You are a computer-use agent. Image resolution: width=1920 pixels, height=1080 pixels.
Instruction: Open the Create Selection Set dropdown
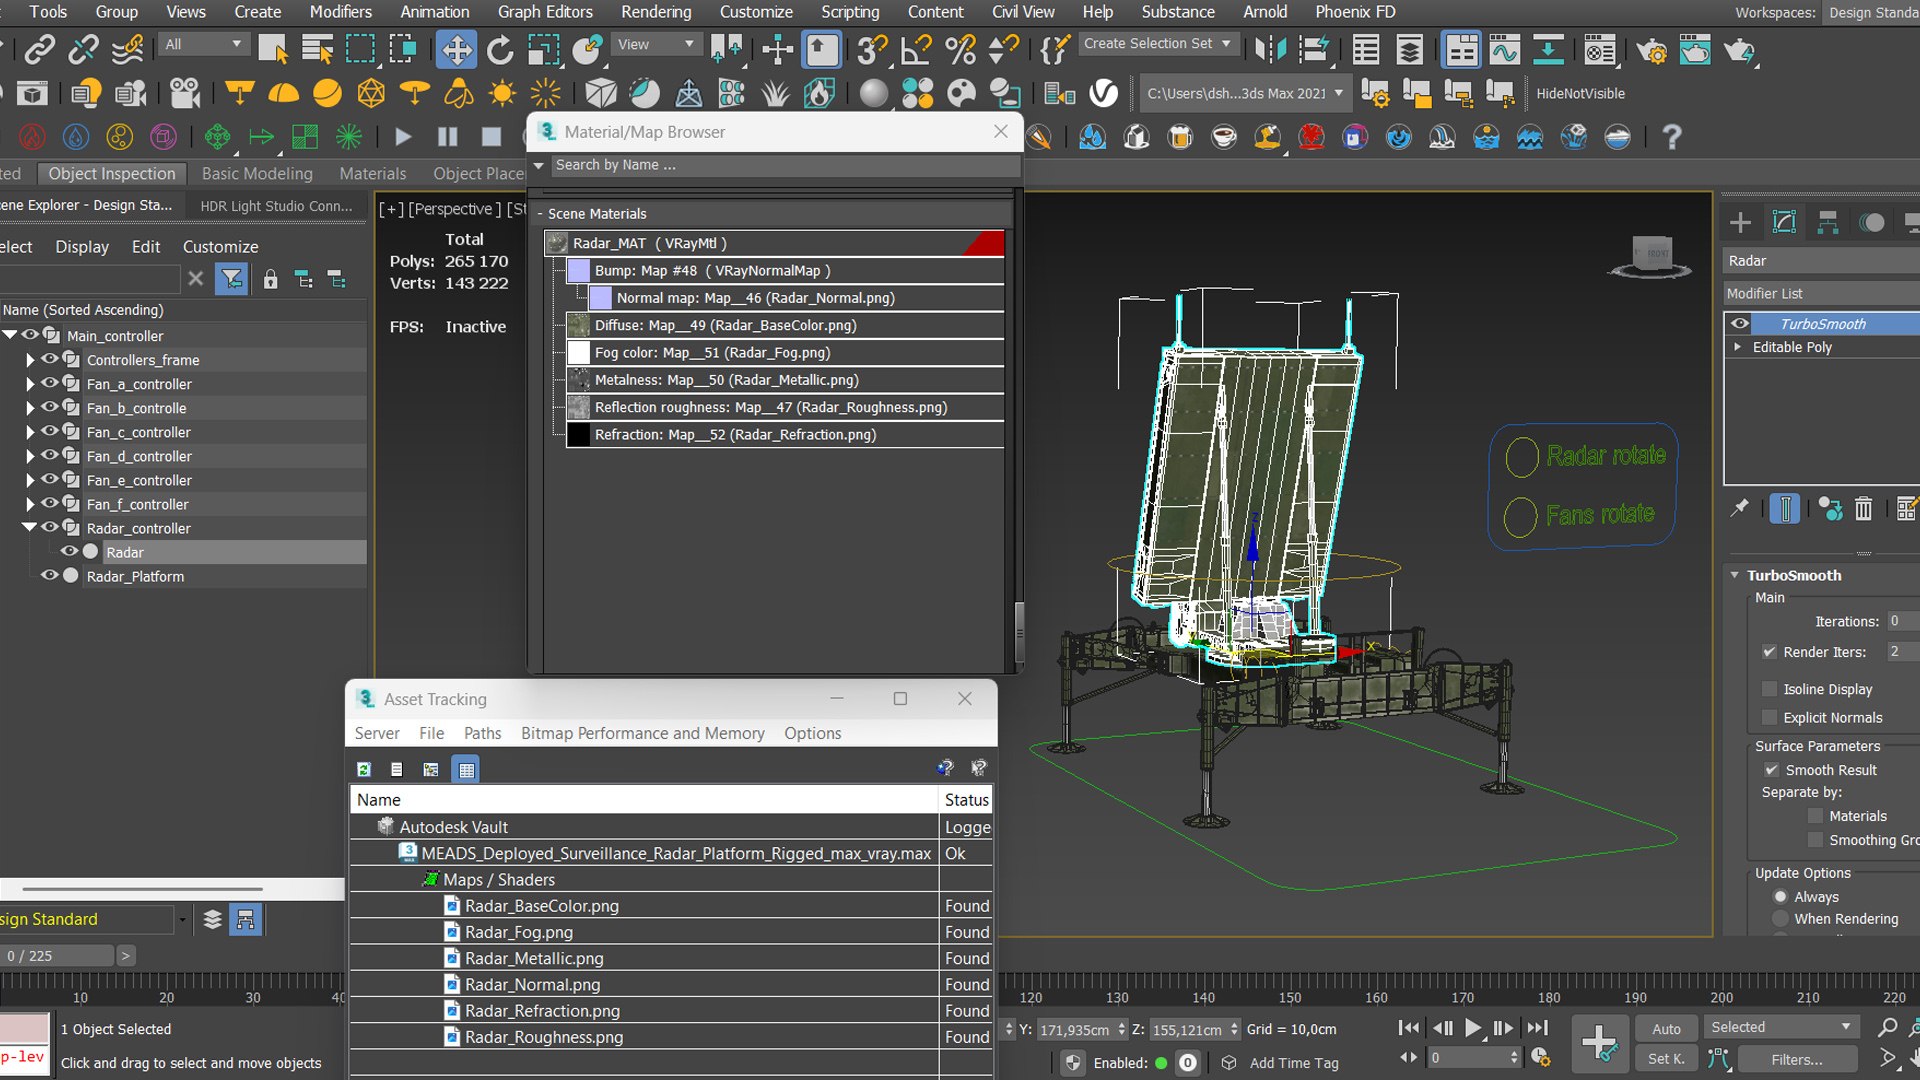(x=1226, y=43)
